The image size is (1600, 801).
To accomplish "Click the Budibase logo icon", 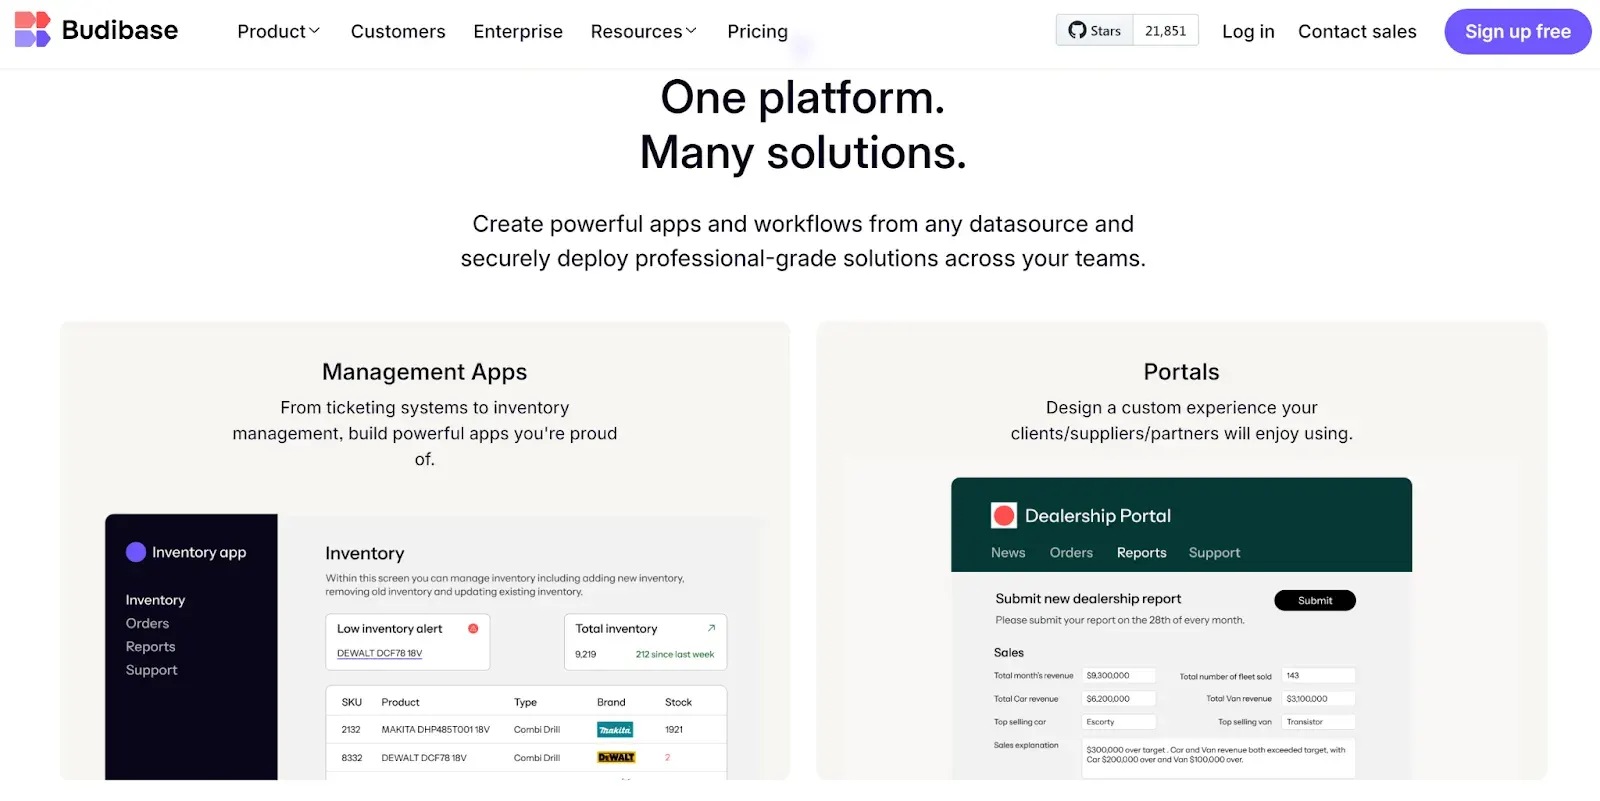I will 32,30.
